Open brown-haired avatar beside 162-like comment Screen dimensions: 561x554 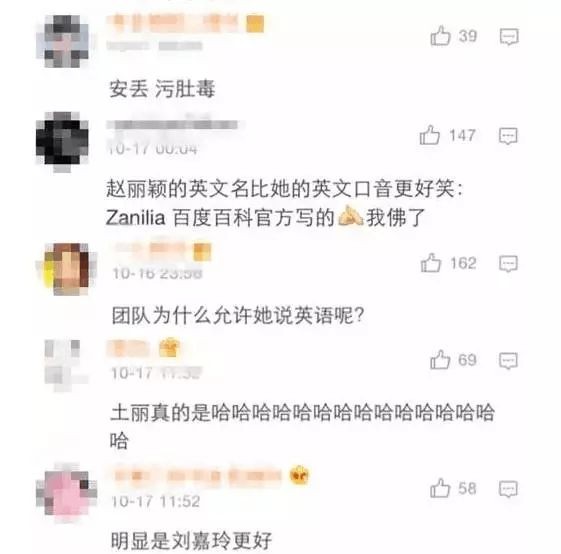67,269
